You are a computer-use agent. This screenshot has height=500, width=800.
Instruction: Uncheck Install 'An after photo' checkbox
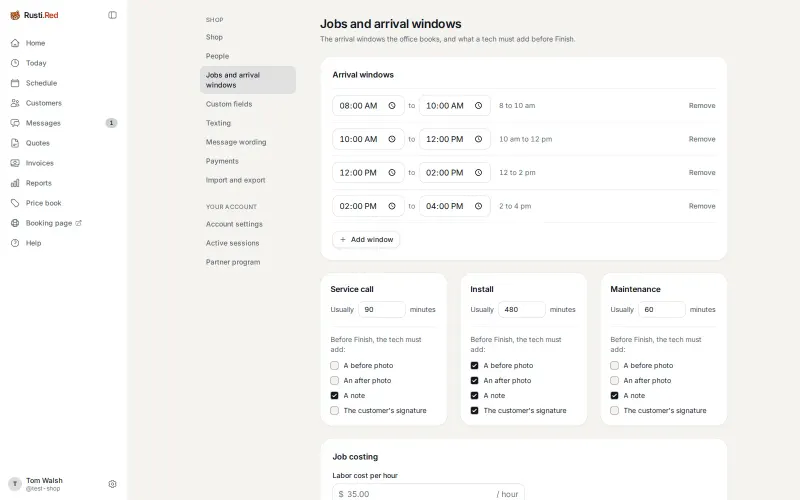[474, 381]
